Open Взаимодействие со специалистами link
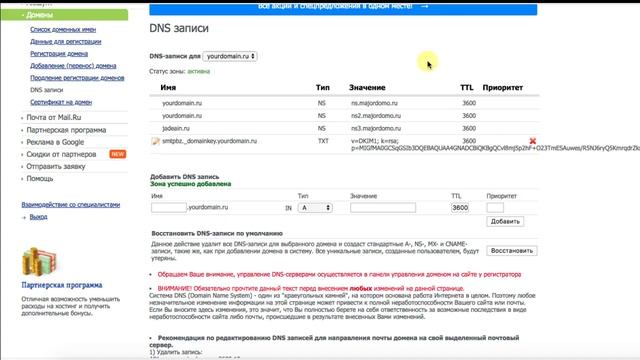Viewport: 640px width, 360px height. (x=71, y=204)
